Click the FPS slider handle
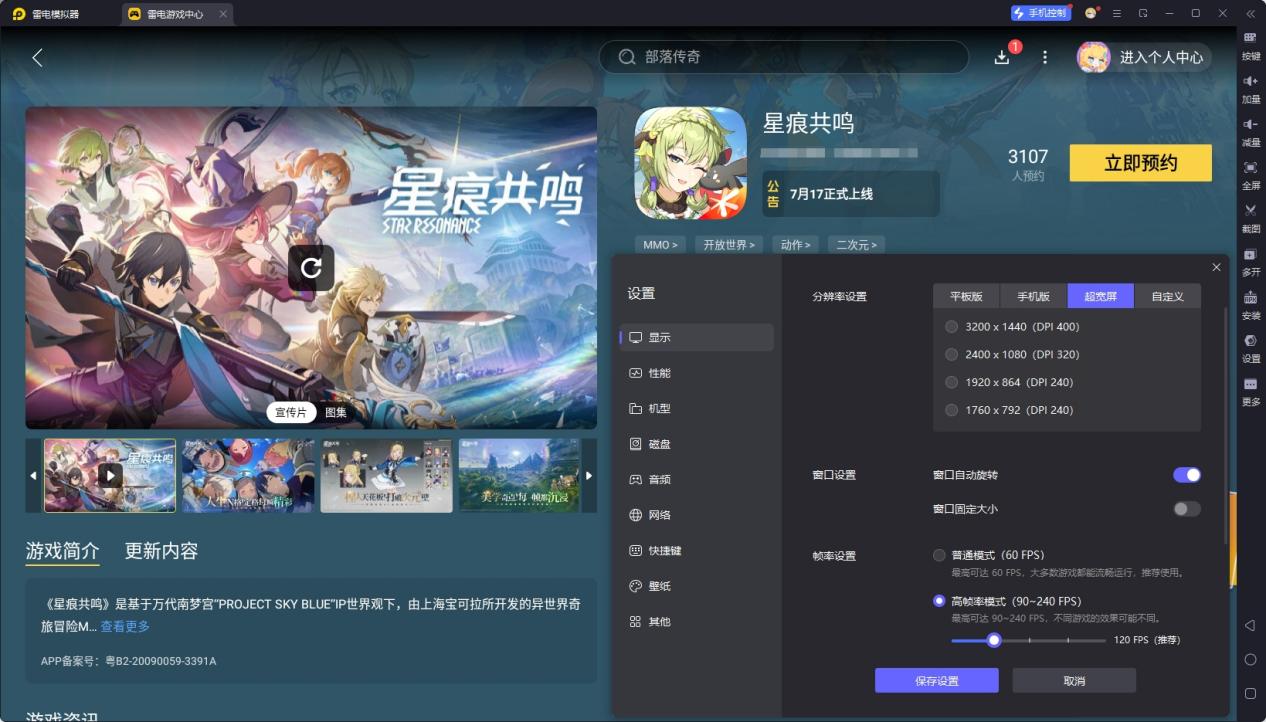The width and height of the screenshot is (1266, 722). click(x=994, y=640)
